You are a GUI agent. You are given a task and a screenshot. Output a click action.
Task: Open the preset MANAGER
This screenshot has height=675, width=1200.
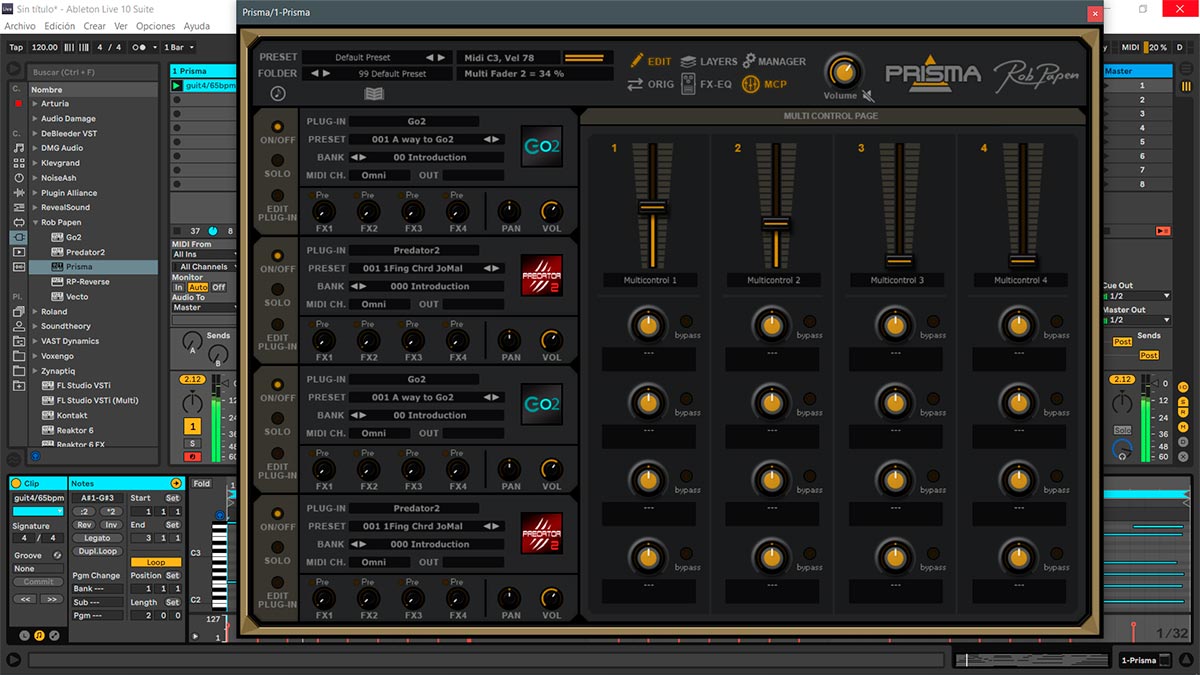point(774,61)
